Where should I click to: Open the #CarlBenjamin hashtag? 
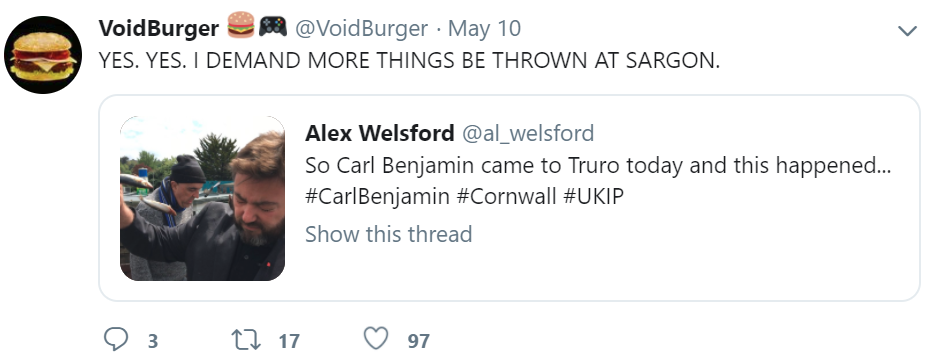(x=377, y=197)
